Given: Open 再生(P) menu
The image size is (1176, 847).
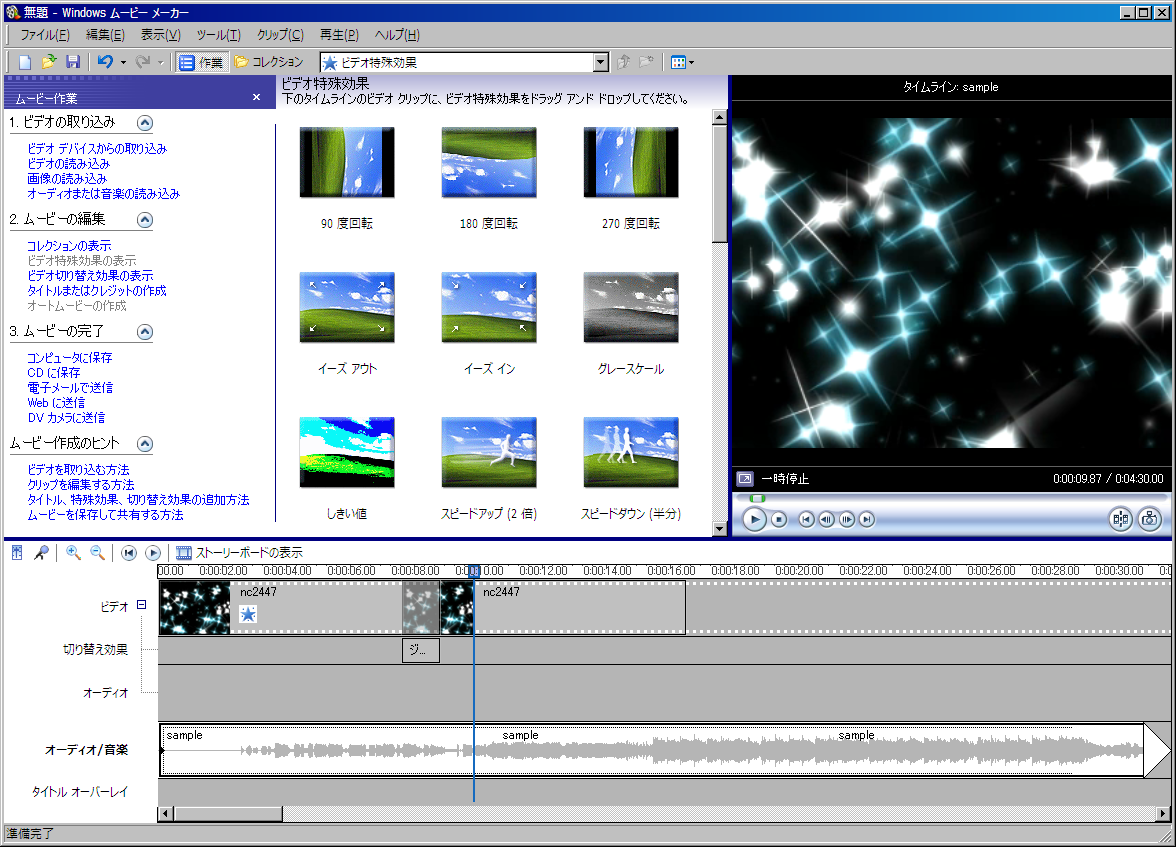Looking at the screenshot, I should [339, 35].
